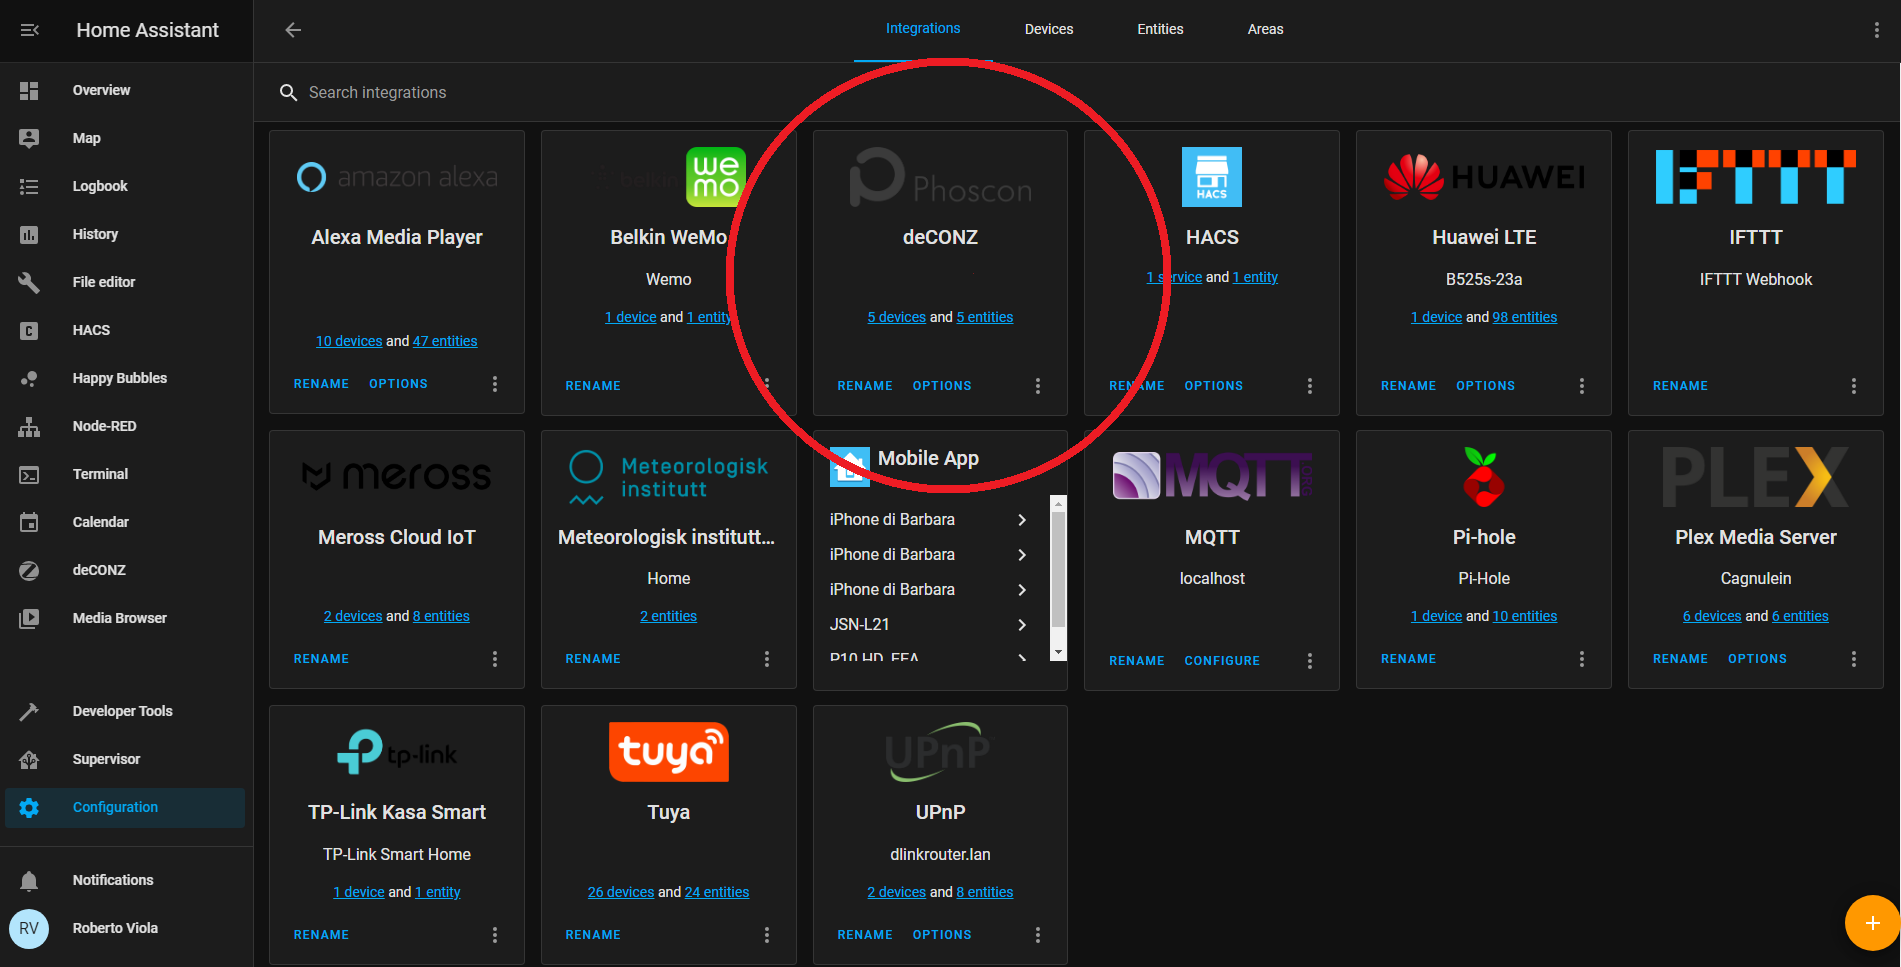This screenshot has height=967, width=1901.
Task: Open the Calendar sidebar icon
Action: coord(29,522)
